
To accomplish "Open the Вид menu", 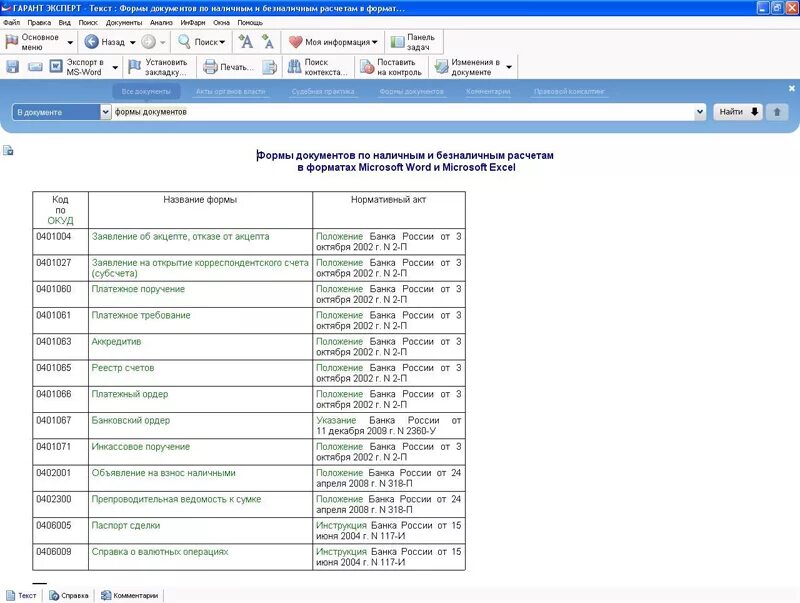I will [x=64, y=22].
